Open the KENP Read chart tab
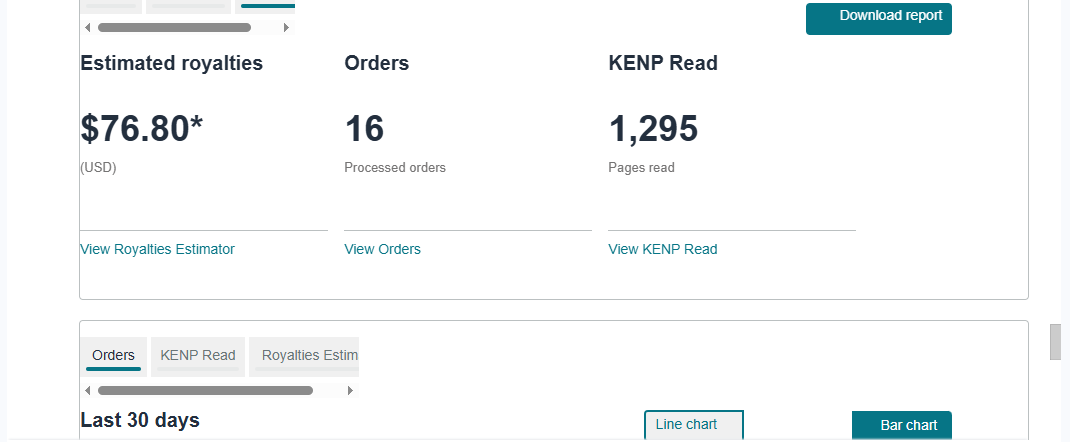The width and height of the screenshot is (1070, 442). click(198, 356)
